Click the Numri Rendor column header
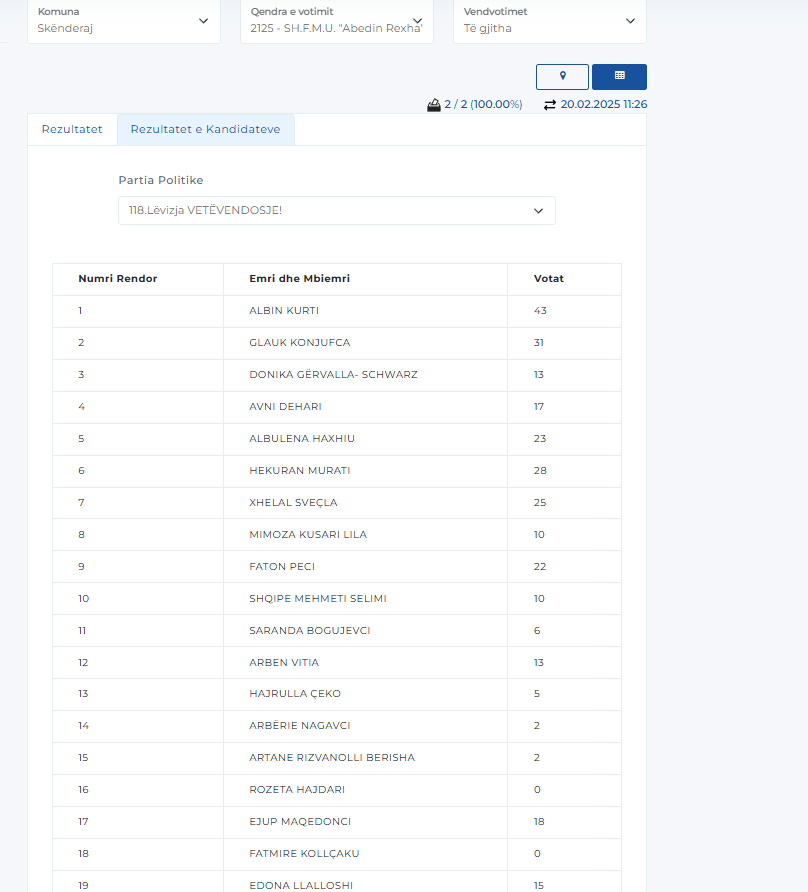The image size is (808, 892). [x=118, y=279]
